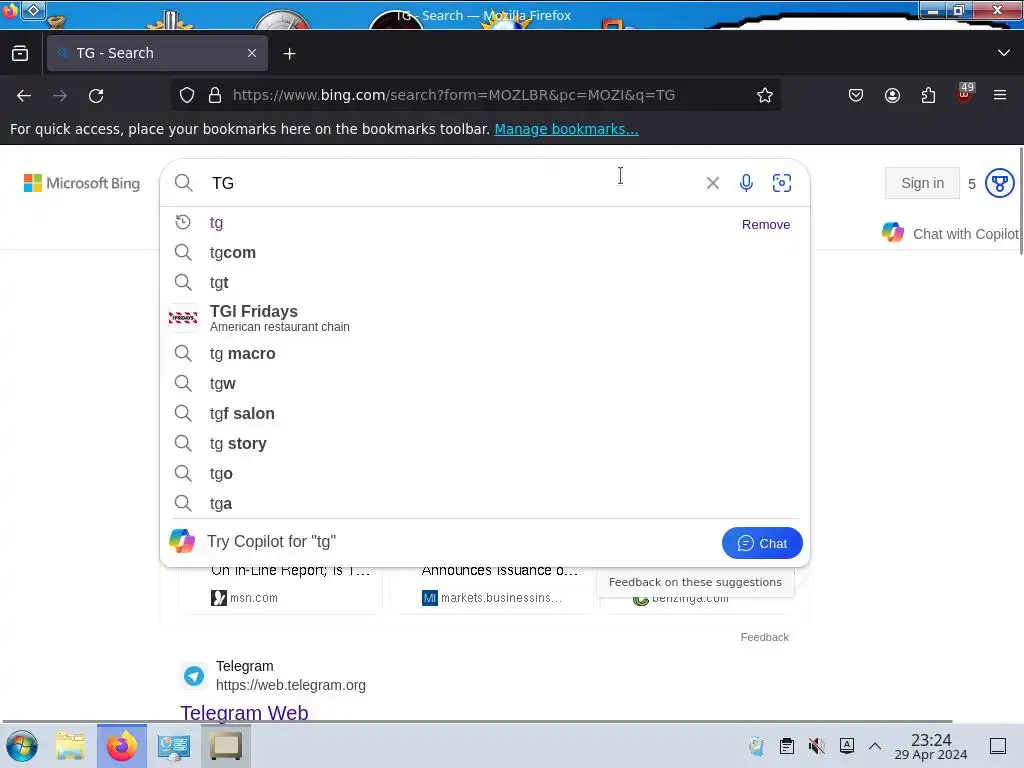
Task: Open the Telegram Web result link
Action: (x=244, y=712)
